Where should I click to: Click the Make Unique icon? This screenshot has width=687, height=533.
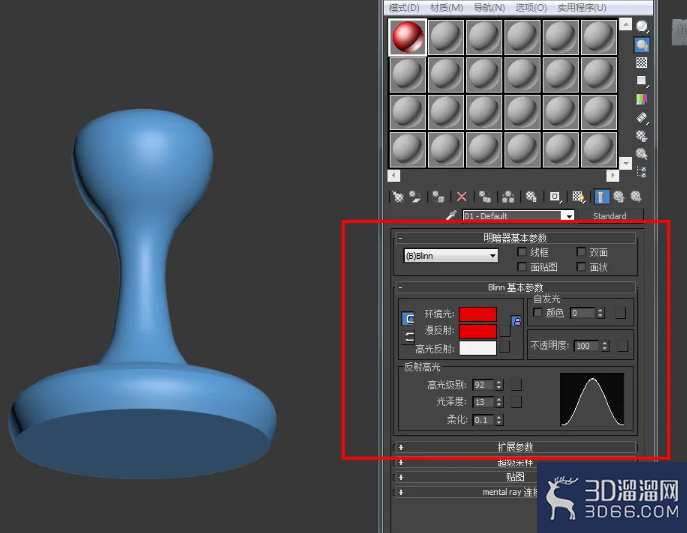pos(508,197)
